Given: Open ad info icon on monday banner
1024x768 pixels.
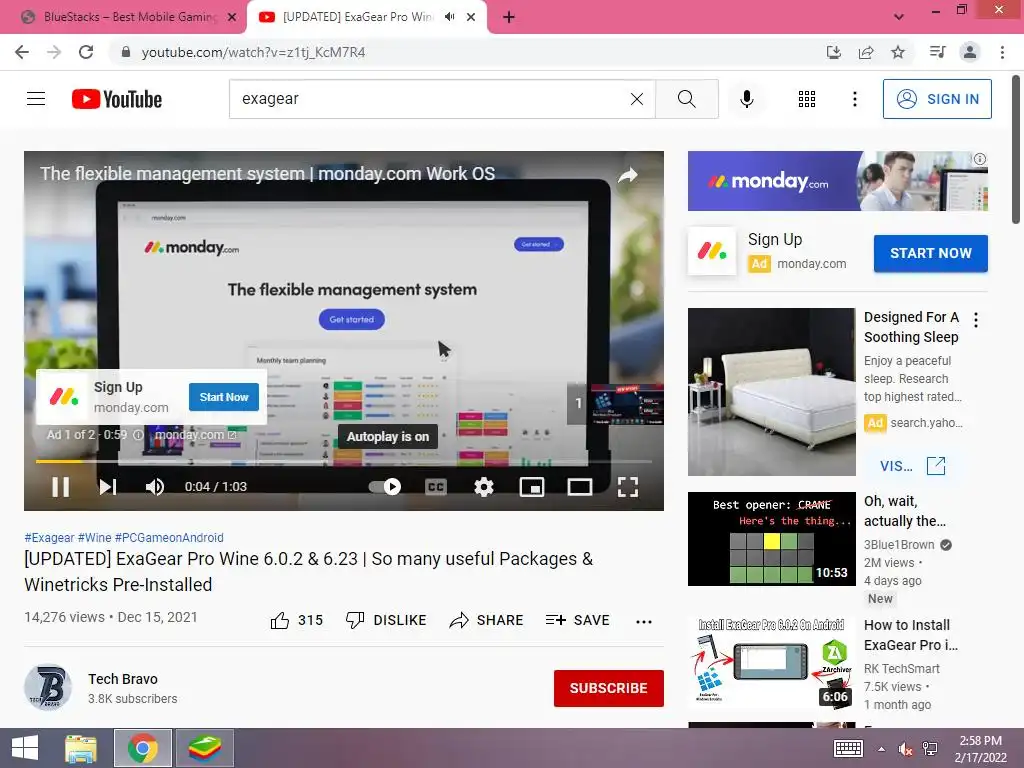Looking at the screenshot, I should [x=980, y=159].
